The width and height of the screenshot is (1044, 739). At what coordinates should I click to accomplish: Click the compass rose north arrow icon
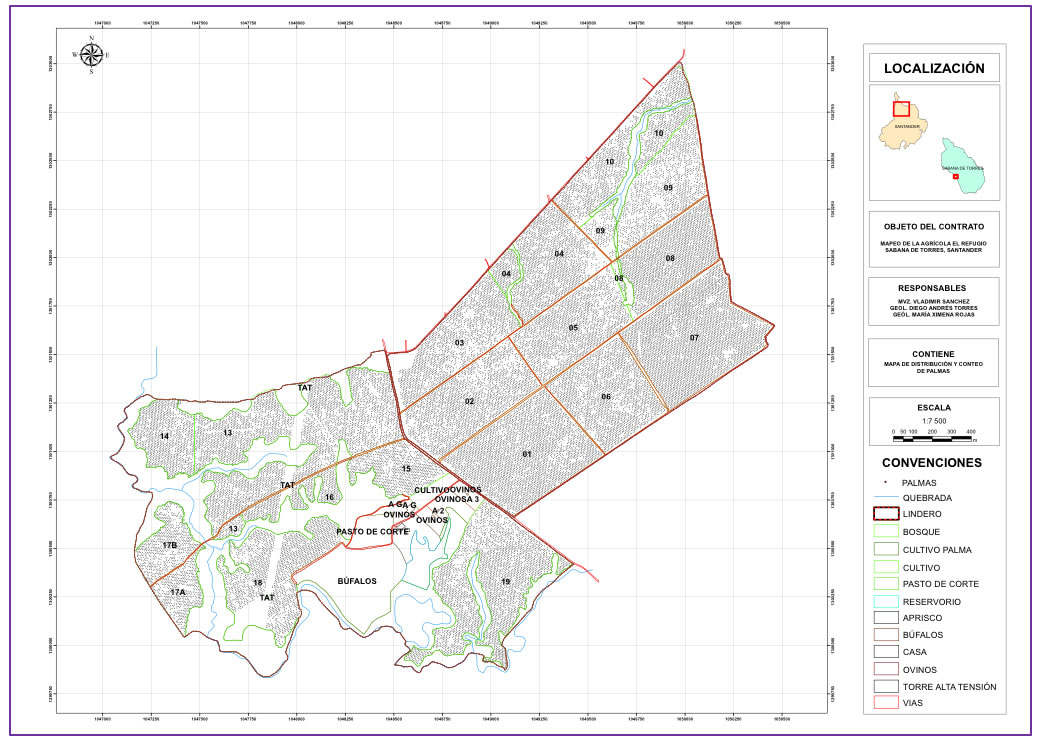coord(91,55)
